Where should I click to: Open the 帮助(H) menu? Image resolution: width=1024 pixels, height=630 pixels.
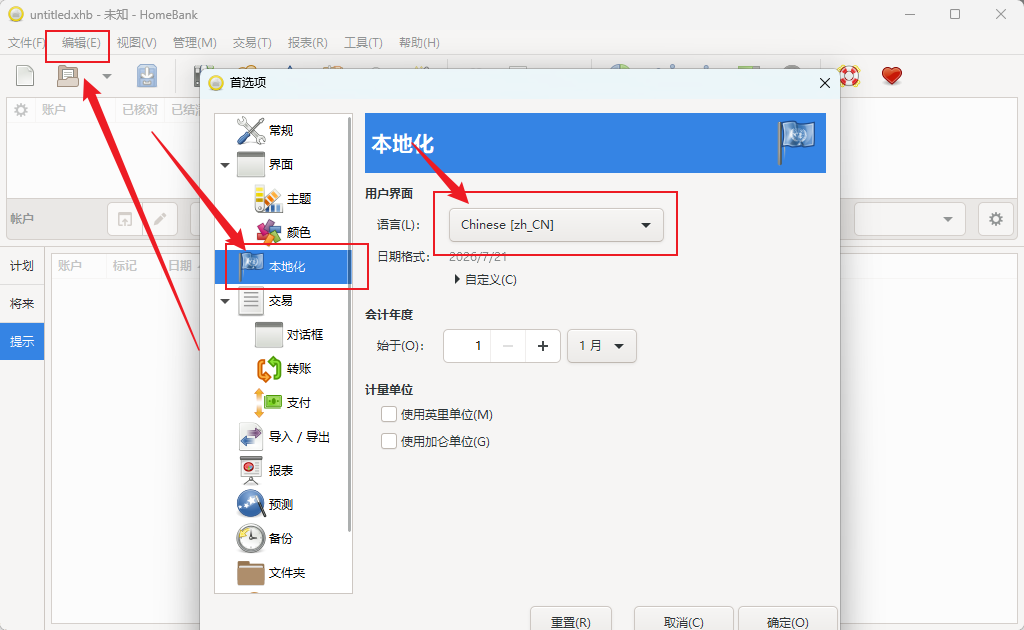(419, 42)
